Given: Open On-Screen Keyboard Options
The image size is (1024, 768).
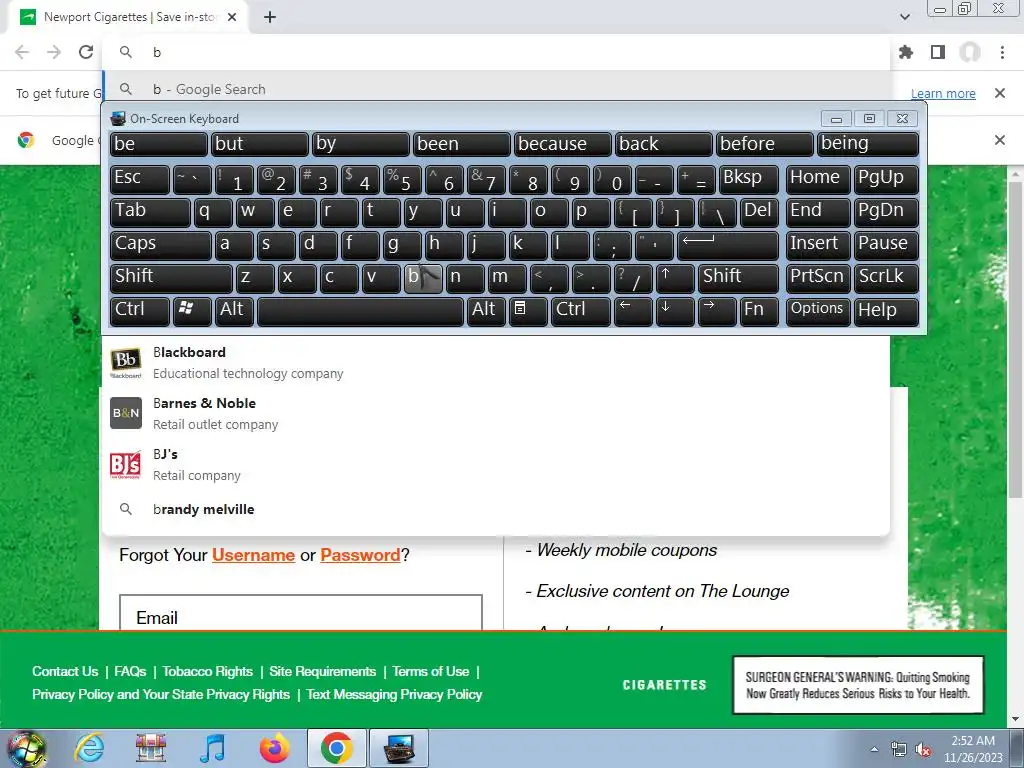Looking at the screenshot, I should pyautogui.click(x=818, y=310).
